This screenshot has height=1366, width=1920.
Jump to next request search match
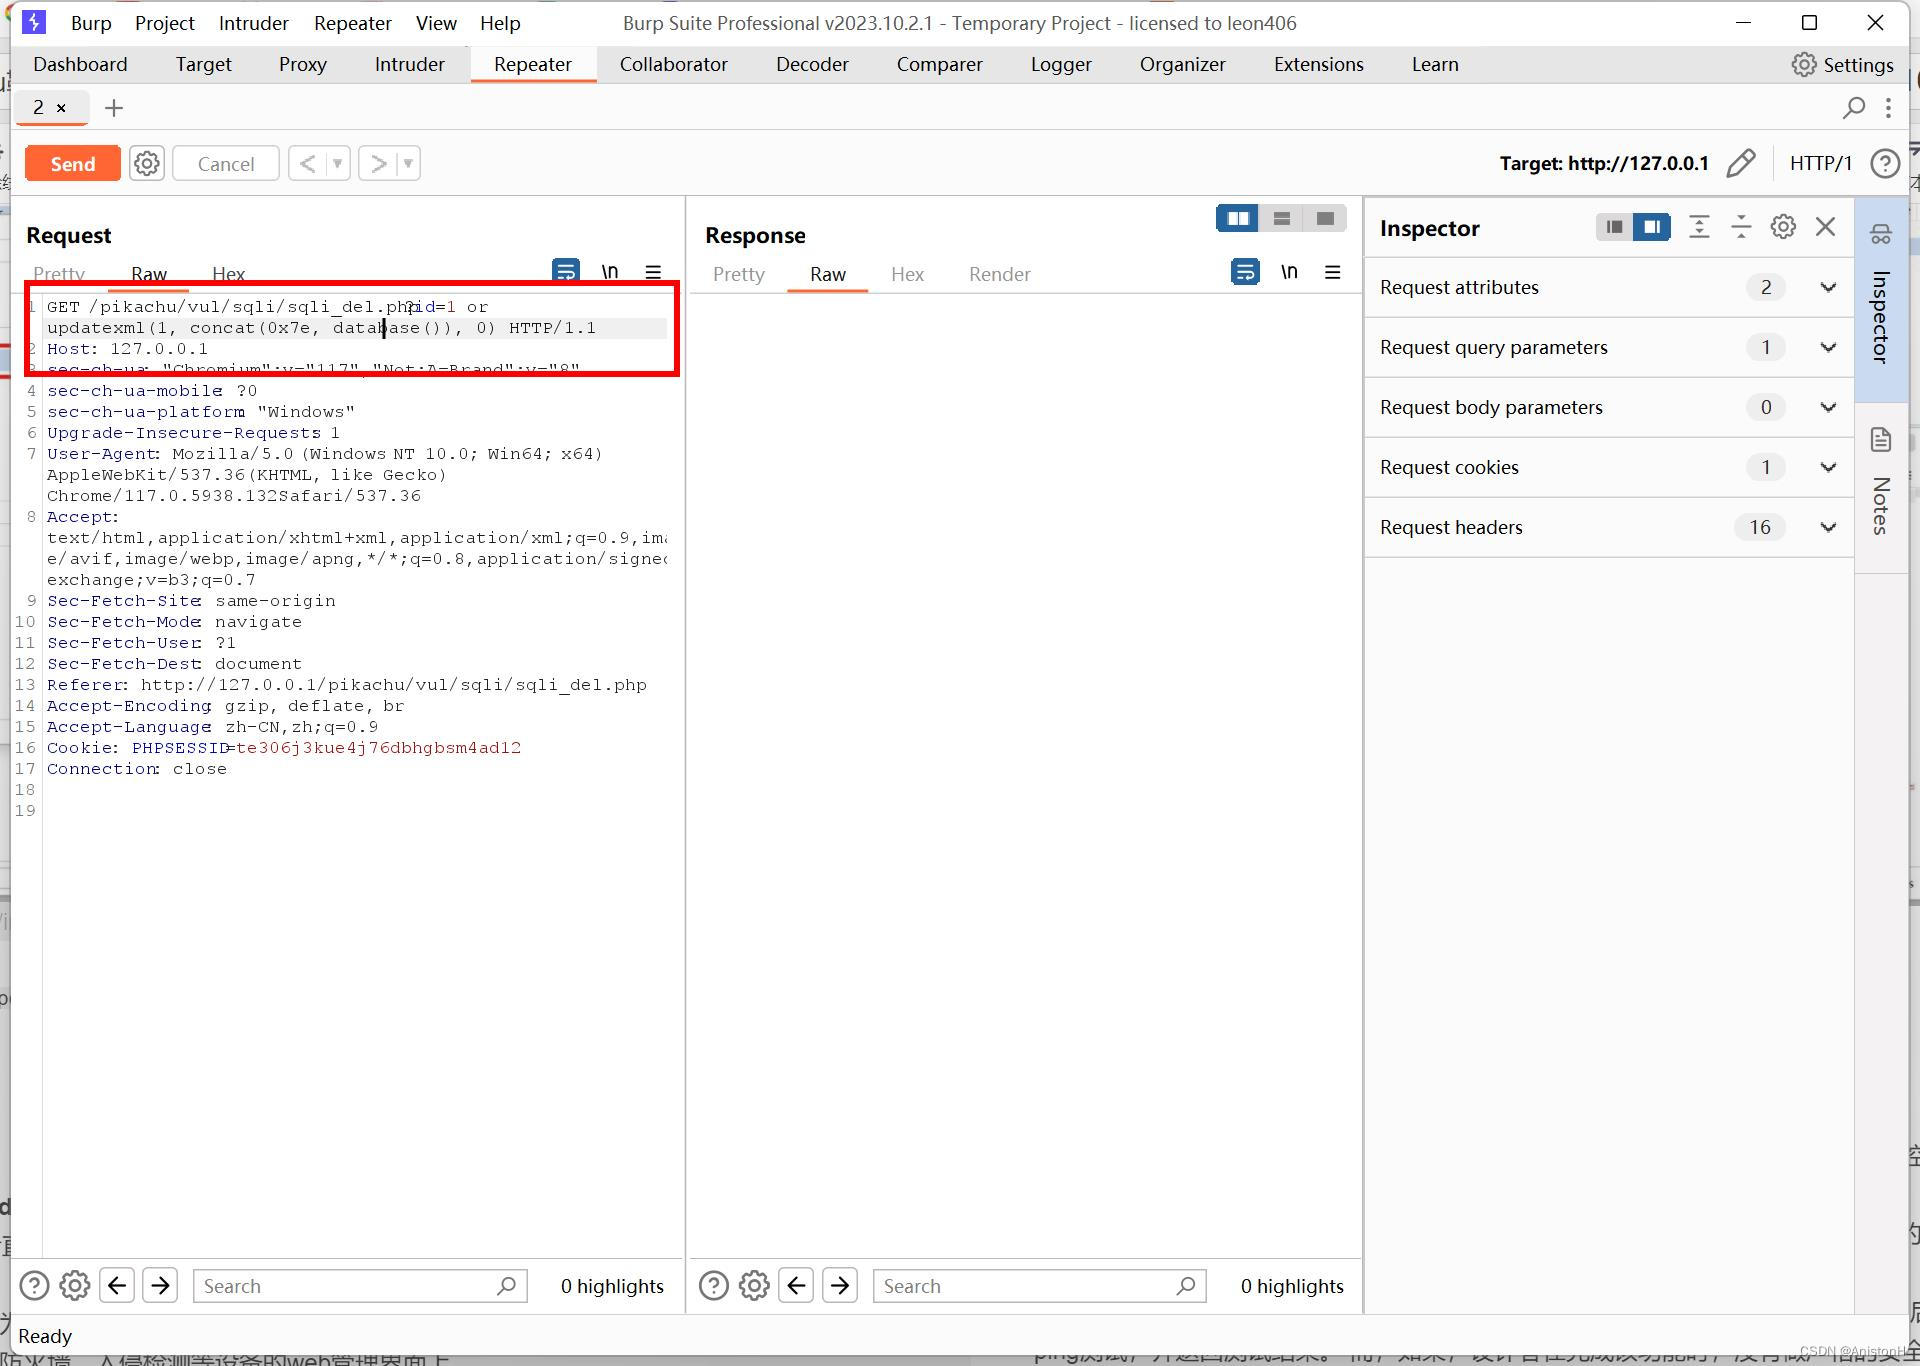[160, 1286]
